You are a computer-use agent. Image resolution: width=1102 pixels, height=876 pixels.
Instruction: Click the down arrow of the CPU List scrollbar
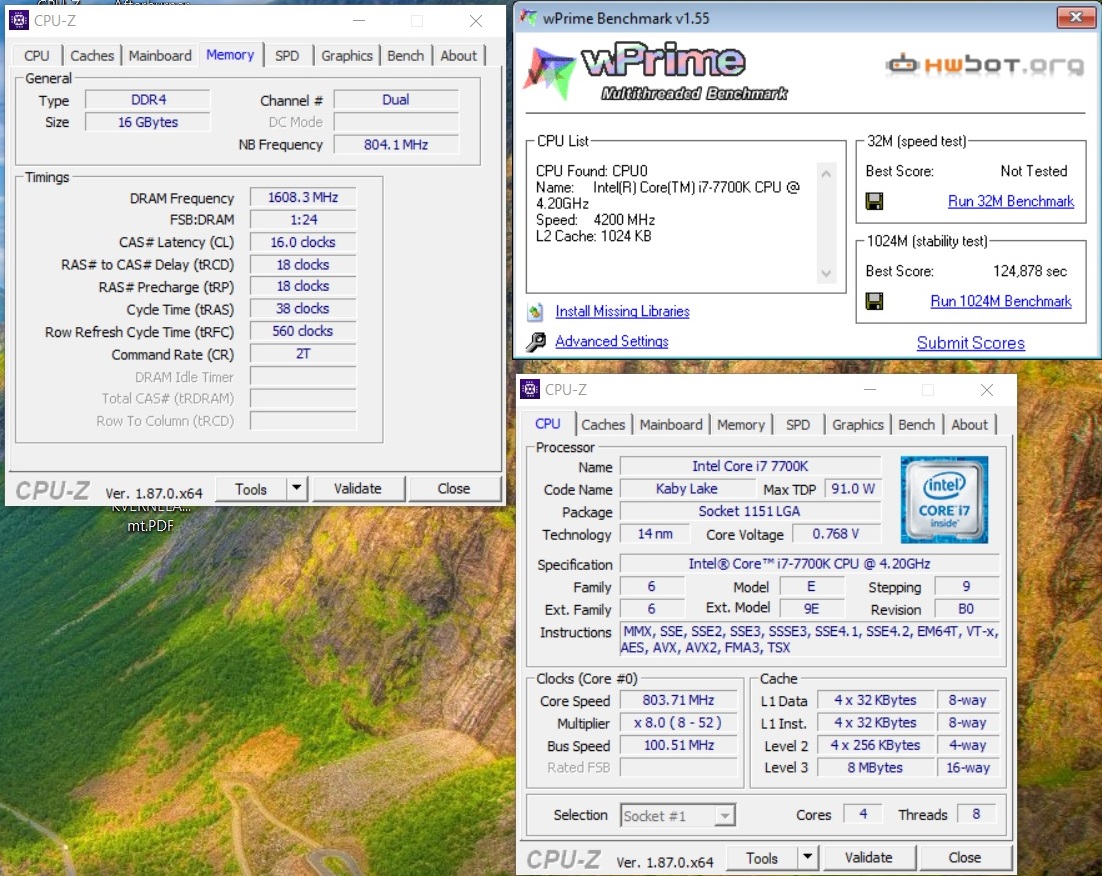[x=826, y=273]
